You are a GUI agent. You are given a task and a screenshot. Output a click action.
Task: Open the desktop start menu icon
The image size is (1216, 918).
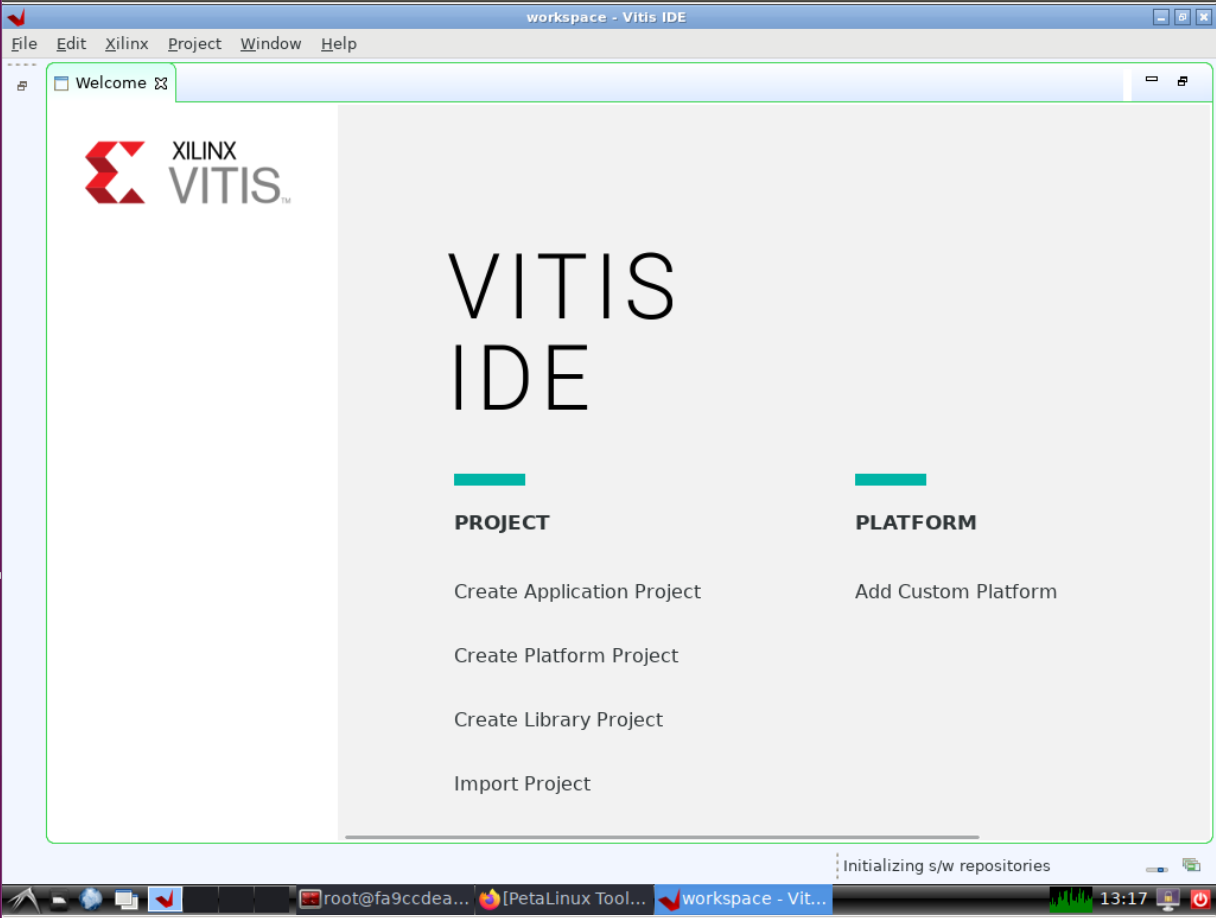tap(23, 899)
